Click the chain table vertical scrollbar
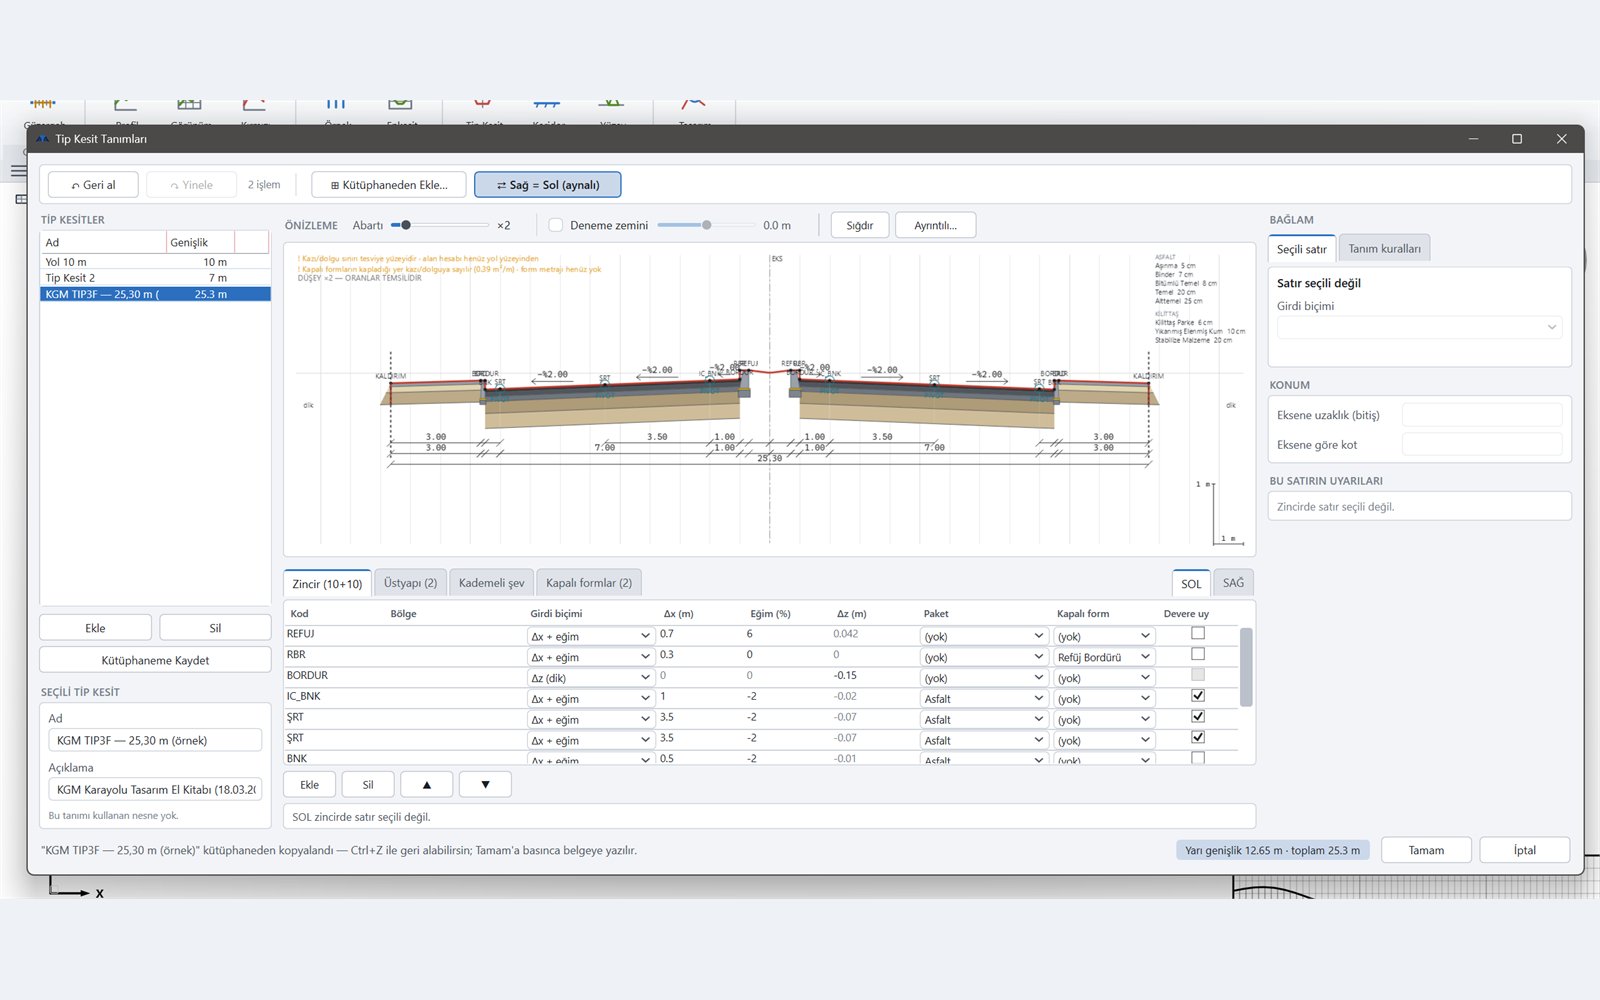This screenshot has height=1000, width=1600. pos(1245,667)
